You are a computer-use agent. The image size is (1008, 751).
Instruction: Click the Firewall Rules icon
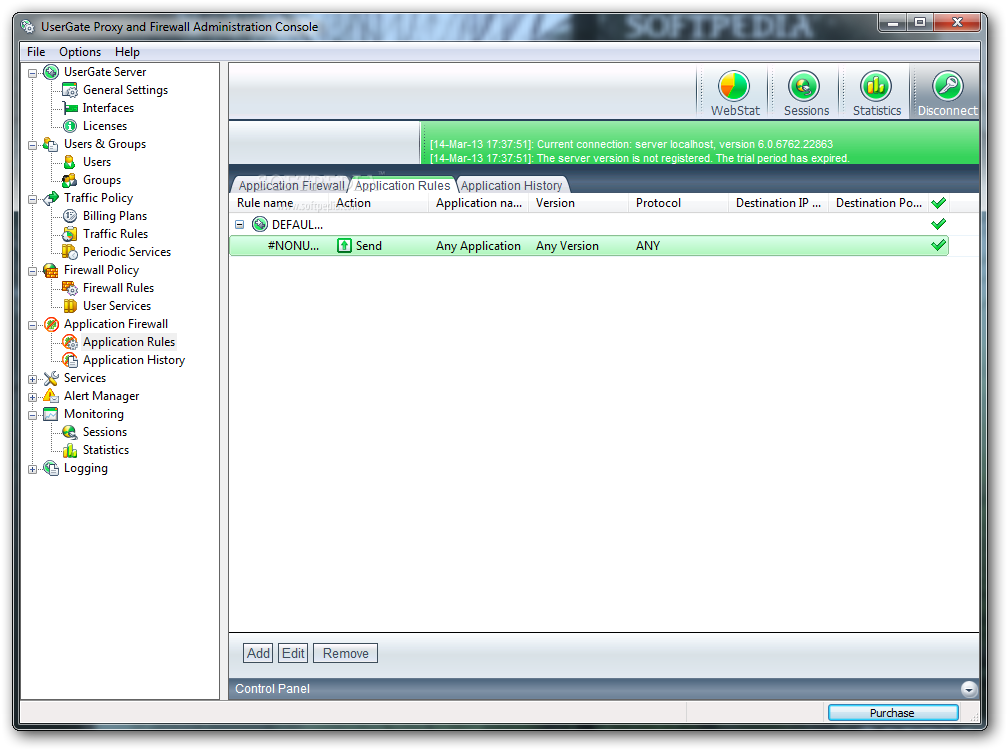(x=69, y=288)
